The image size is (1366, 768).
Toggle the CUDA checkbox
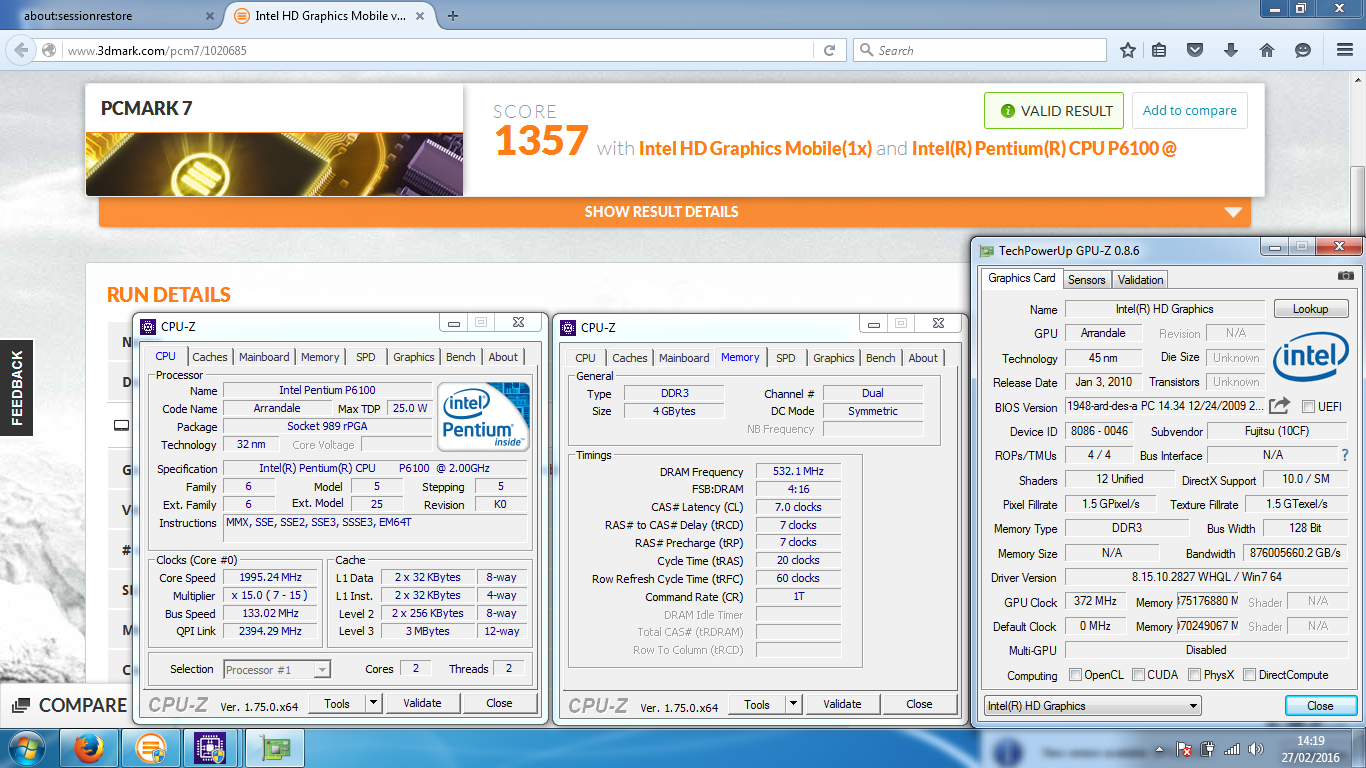click(1138, 675)
